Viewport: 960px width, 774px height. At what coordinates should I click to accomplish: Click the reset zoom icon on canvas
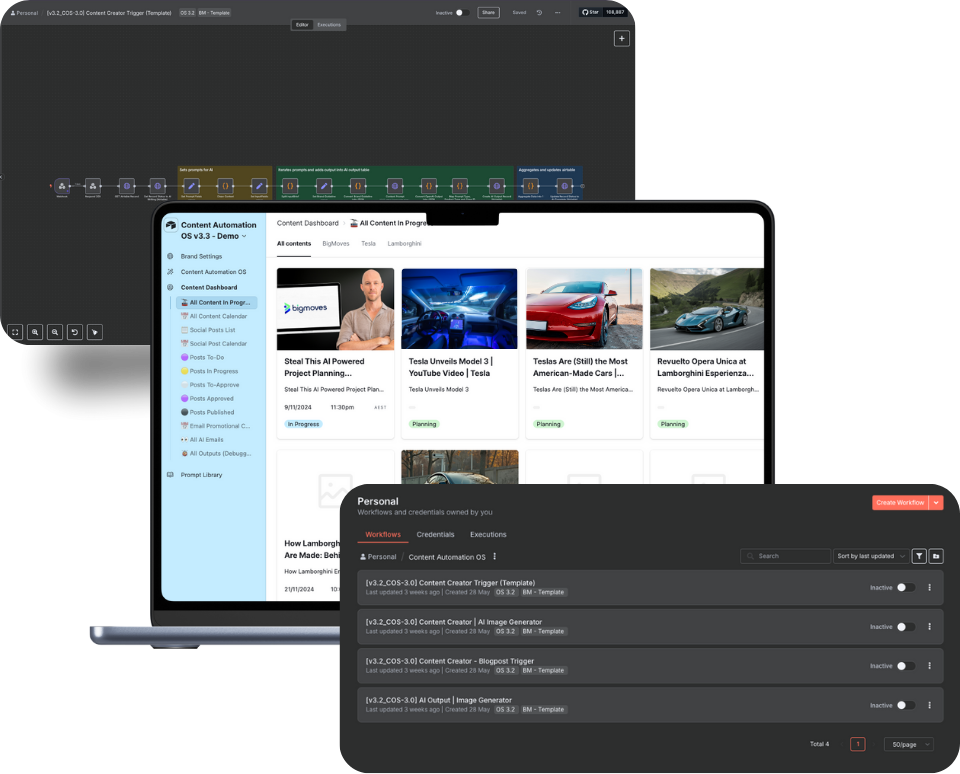75,332
